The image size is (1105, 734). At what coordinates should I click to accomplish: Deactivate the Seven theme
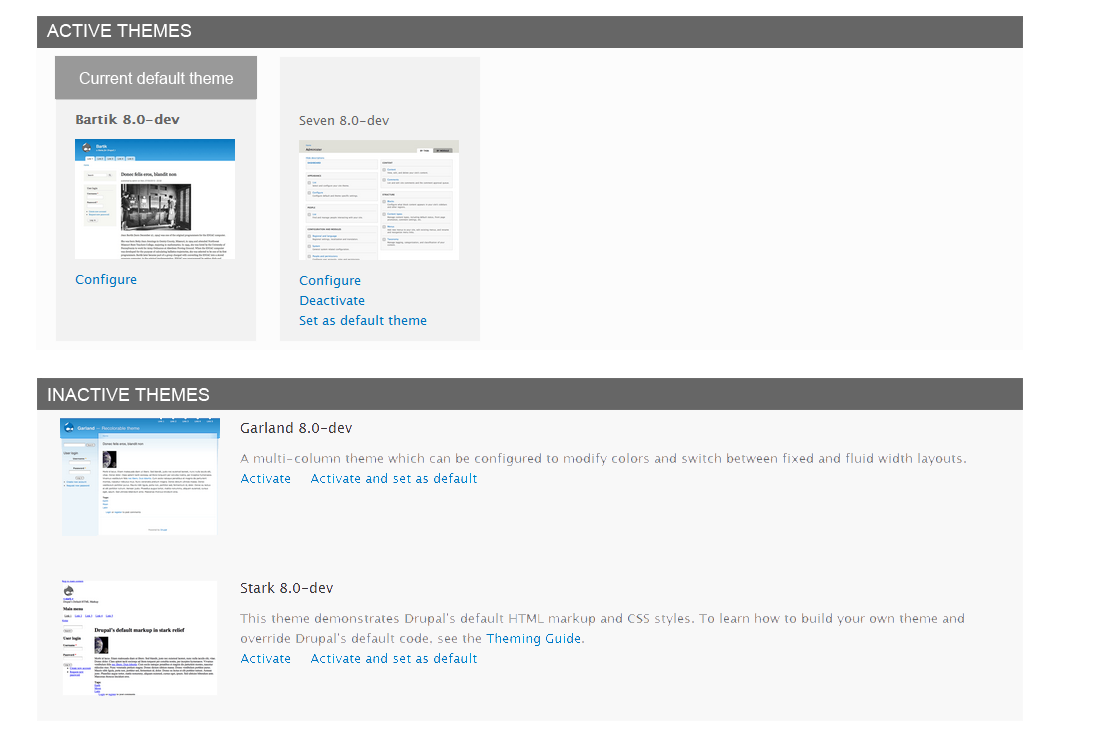point(332,301)
